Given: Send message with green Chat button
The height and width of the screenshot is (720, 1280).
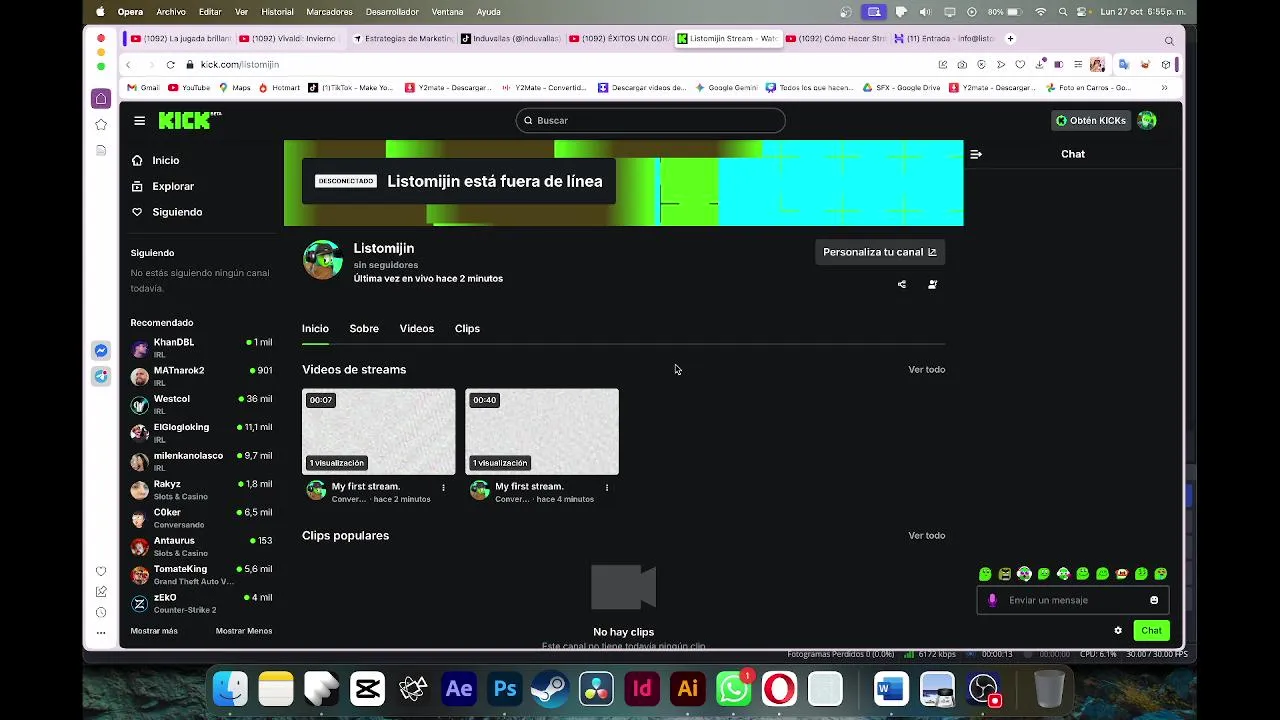Looking at the screenshot, I should pyautogui.click(x=1152, y=630).
